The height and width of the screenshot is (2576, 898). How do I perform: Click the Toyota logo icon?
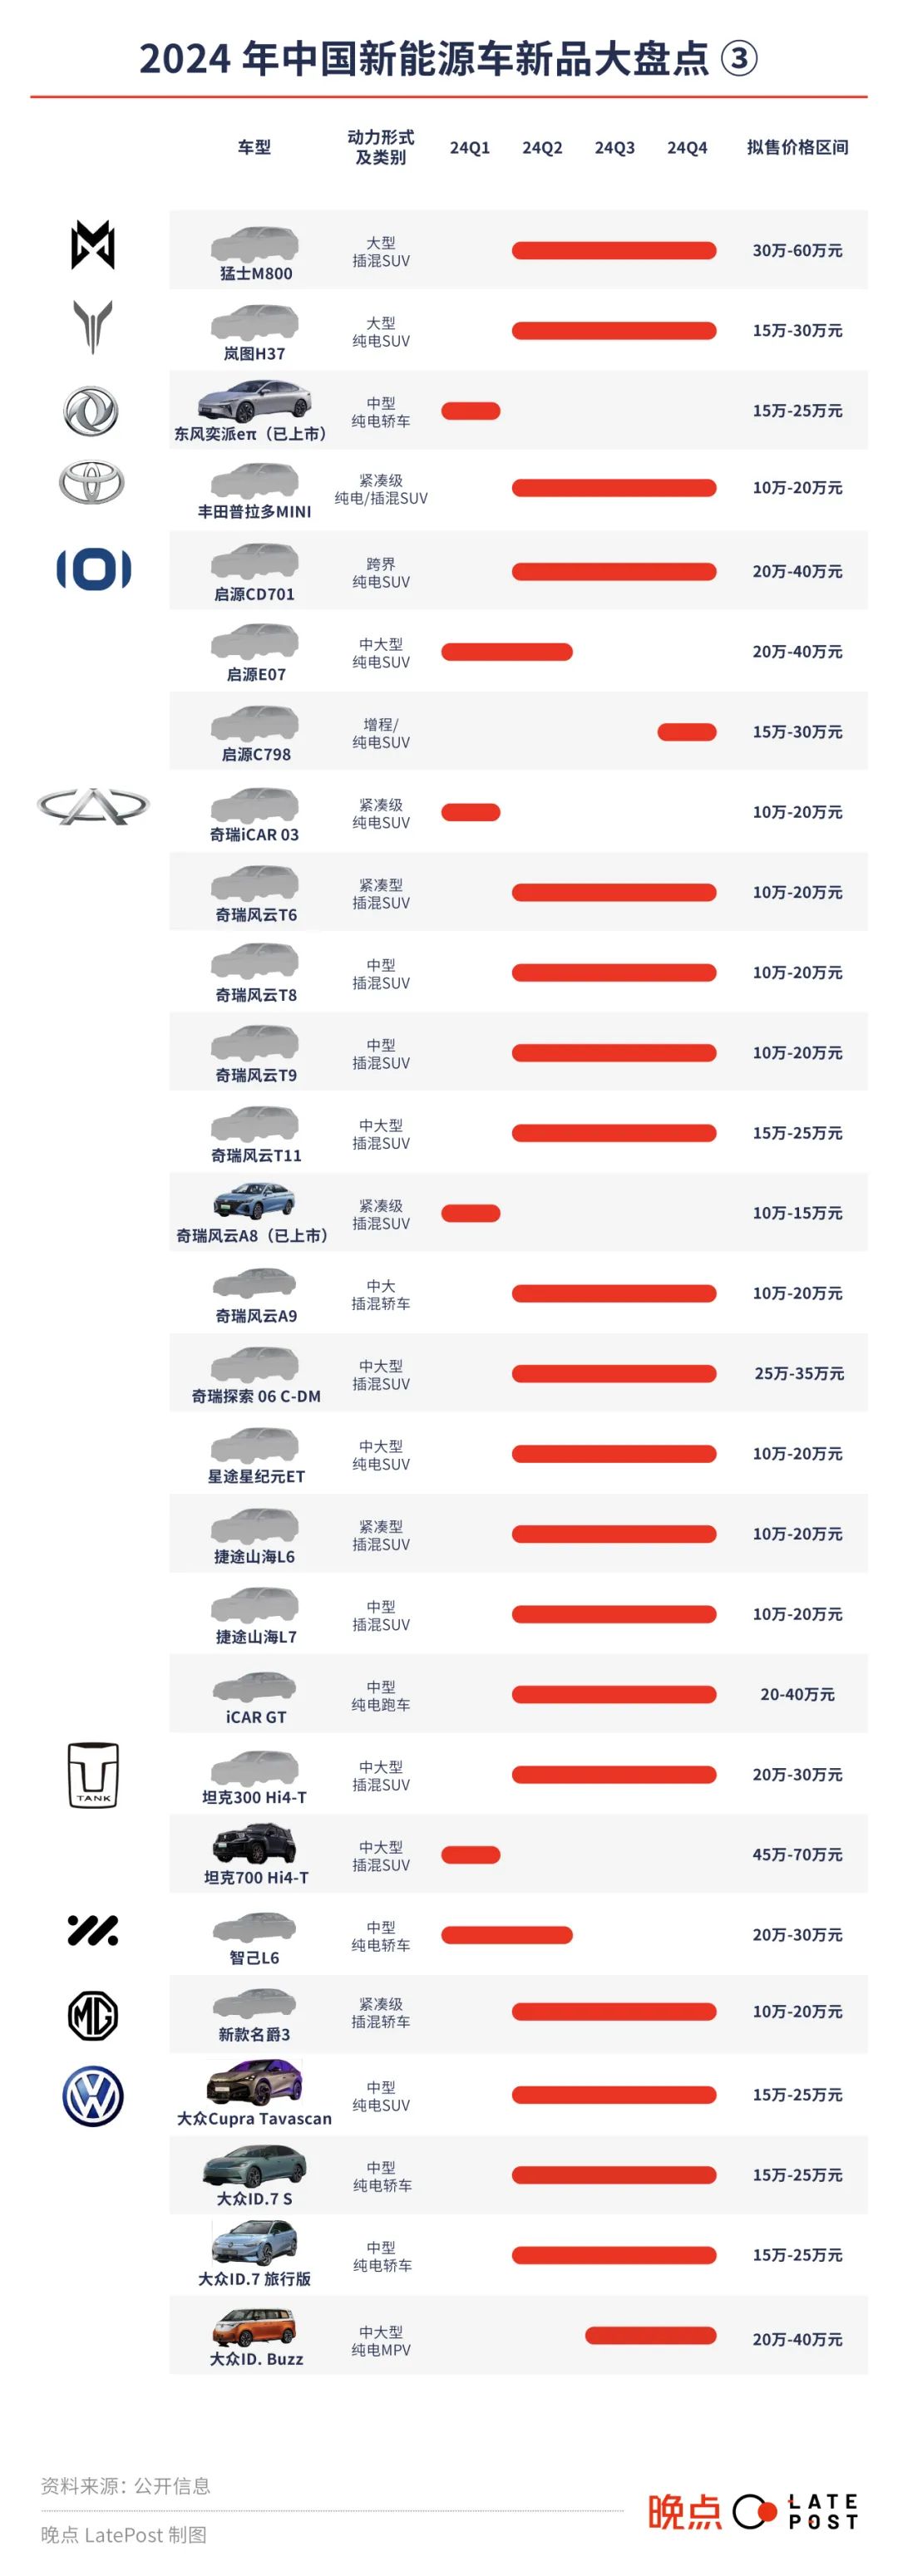coord(92,483)
